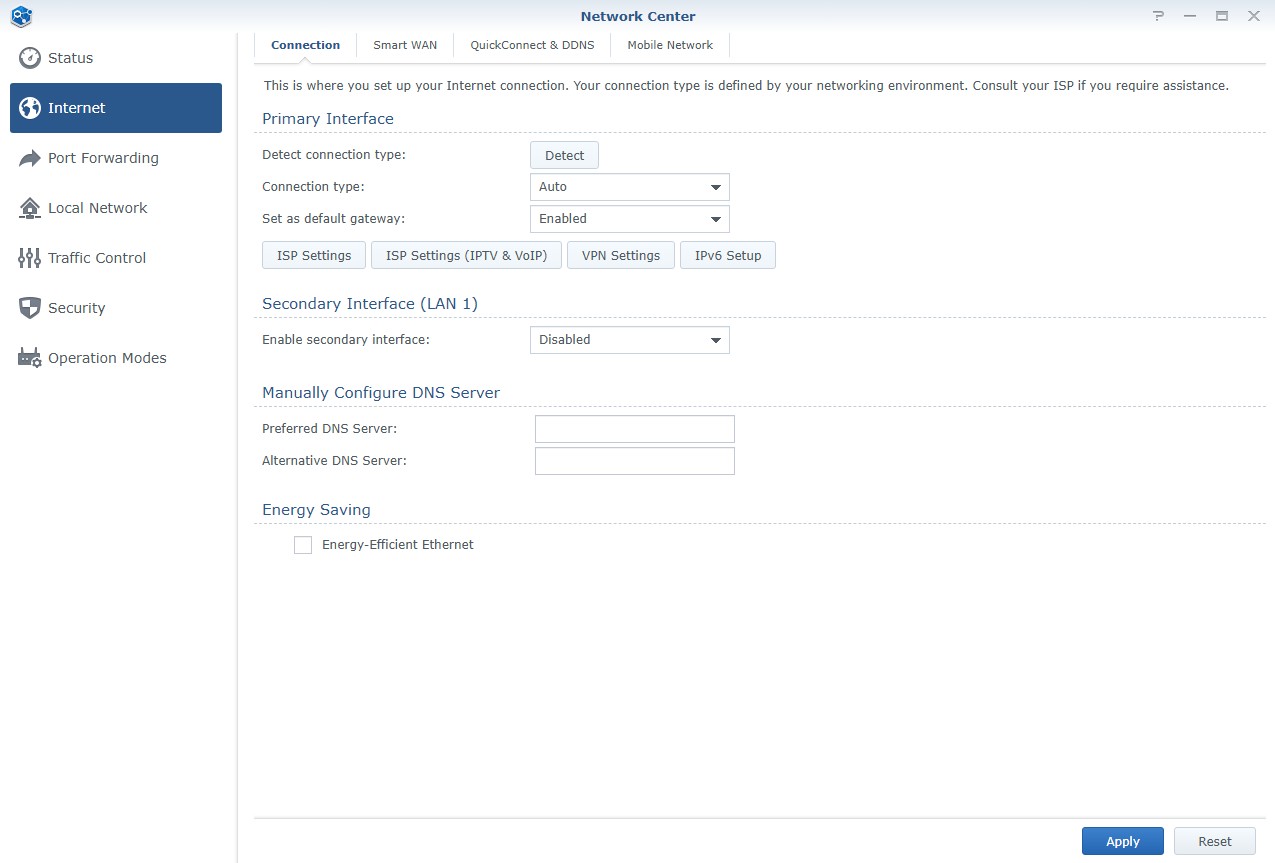This screenshot has width=1275, height=863.
Task: Go to the Mobile Network tab
Action: click(x=670, y=45)
